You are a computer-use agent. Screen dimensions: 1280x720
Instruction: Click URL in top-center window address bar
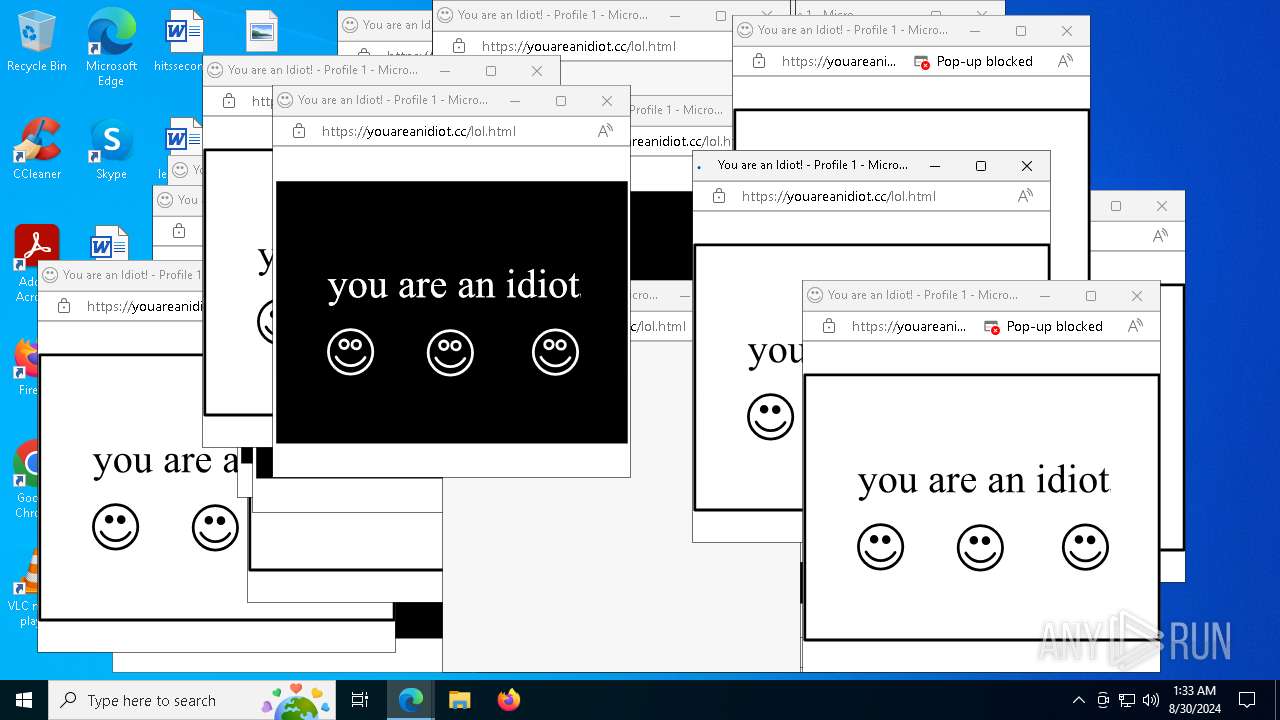coord(579,46)
